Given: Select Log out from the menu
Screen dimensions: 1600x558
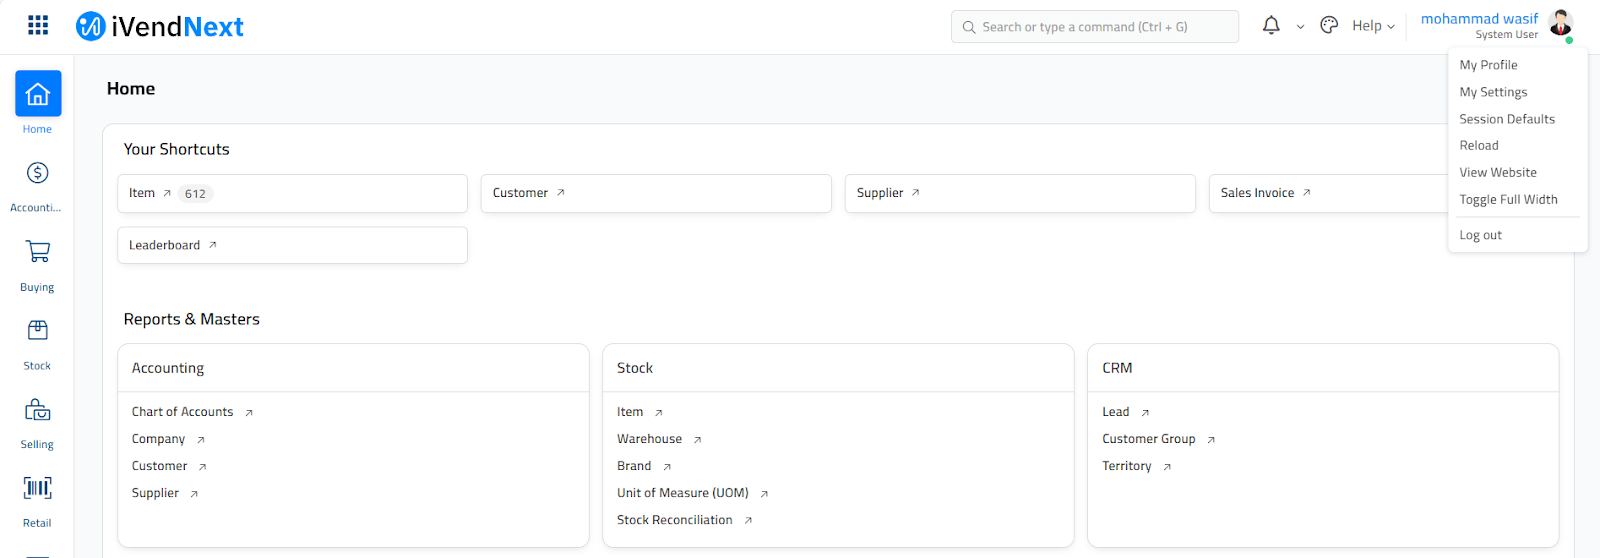Looking at the screenshot, I should [1480, 235].
